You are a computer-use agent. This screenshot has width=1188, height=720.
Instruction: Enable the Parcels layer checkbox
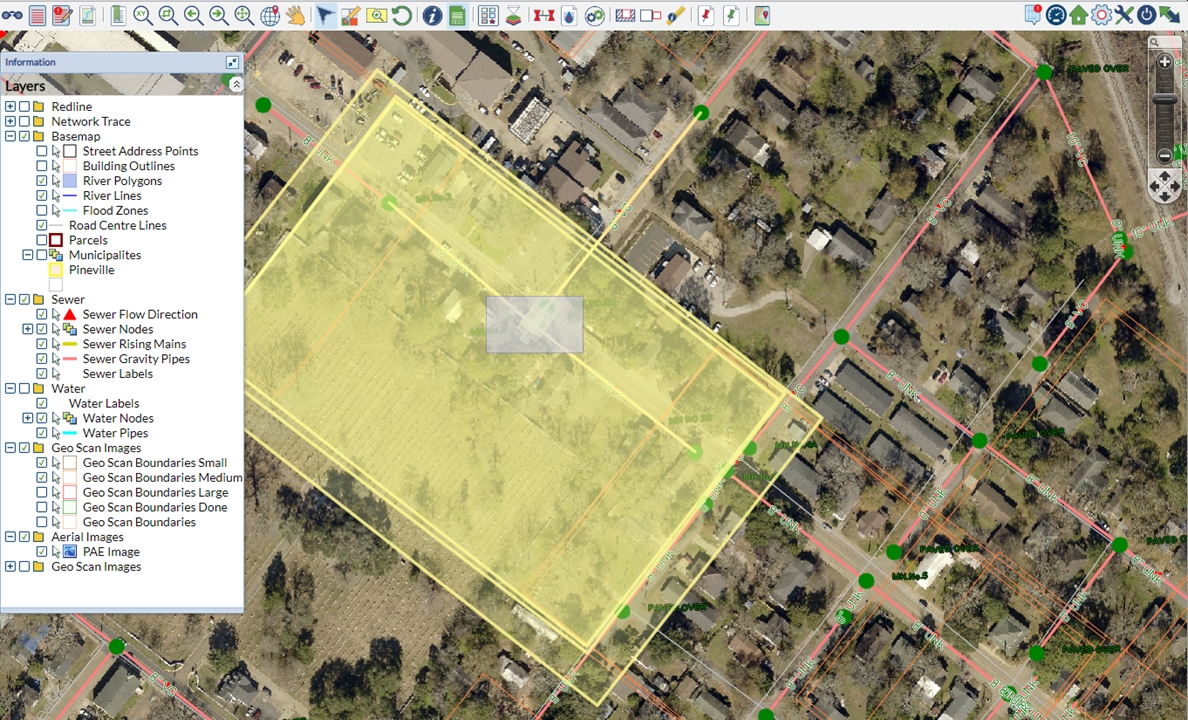pos(41,240)
